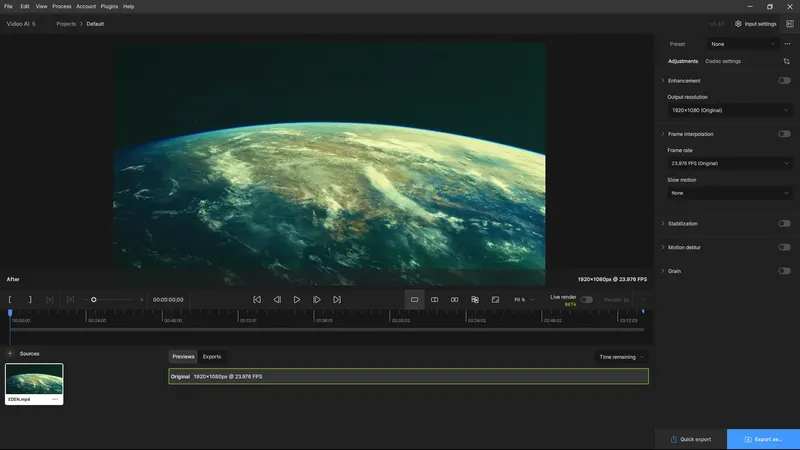Select side-by-side view icon
Screen dimensions: 800x450
pyautogui.click(x=455, y=299)
